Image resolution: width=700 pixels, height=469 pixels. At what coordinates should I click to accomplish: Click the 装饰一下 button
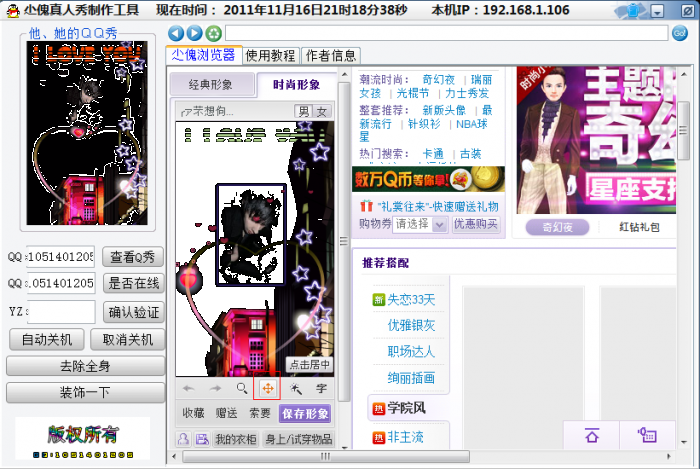[x=85, y=392]
